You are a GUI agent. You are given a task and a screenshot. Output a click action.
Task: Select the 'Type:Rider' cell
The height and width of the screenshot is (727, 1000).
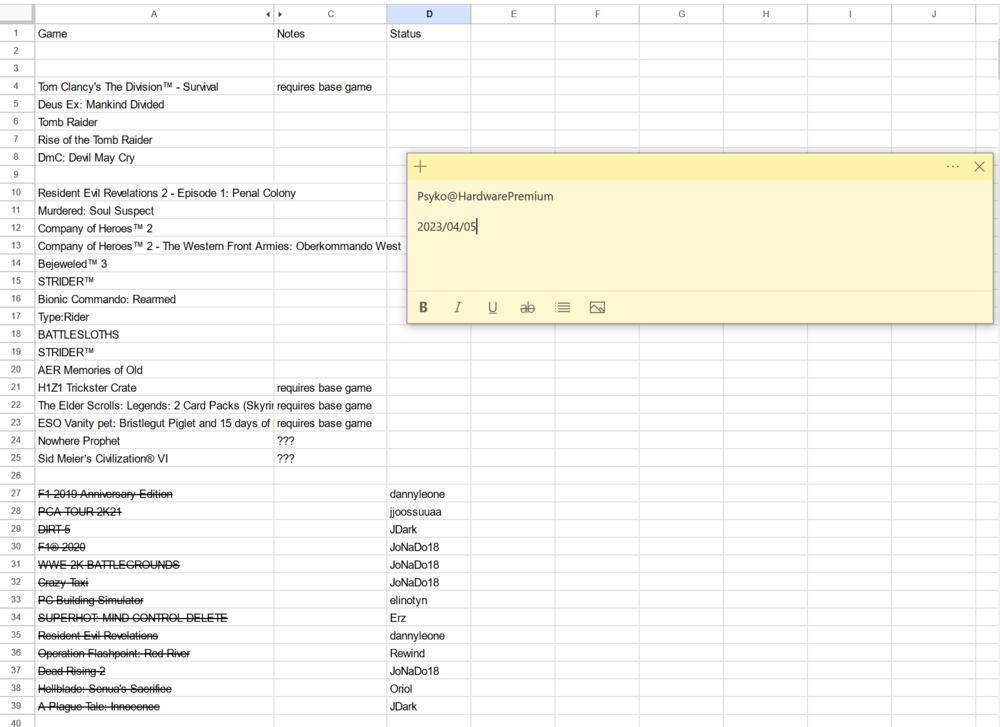154,317
